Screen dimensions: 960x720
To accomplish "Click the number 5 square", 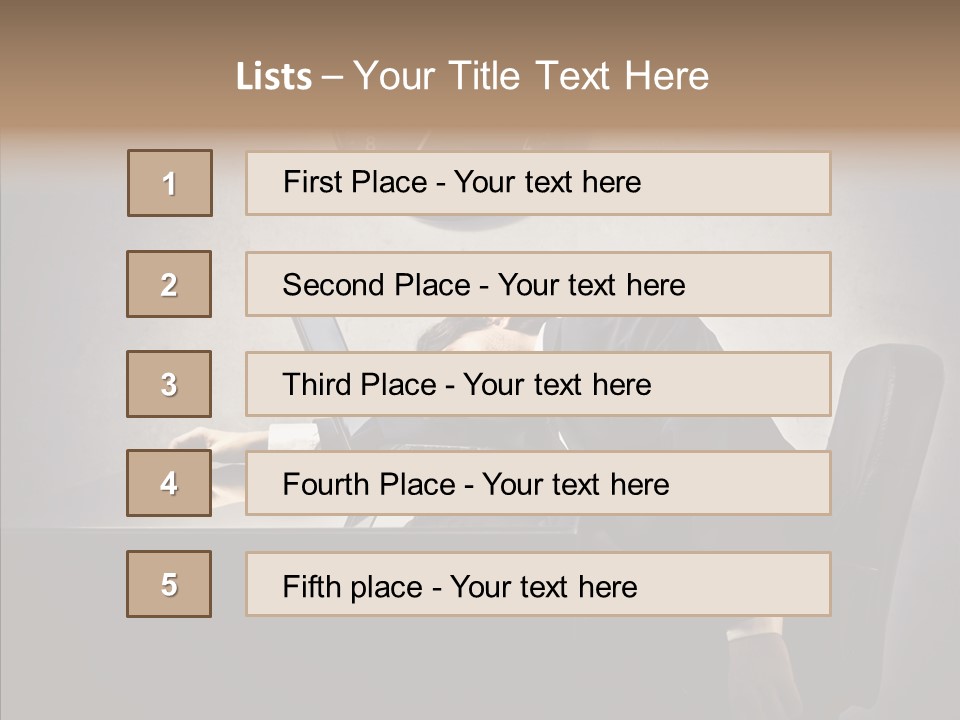I will tap(169, 584).
